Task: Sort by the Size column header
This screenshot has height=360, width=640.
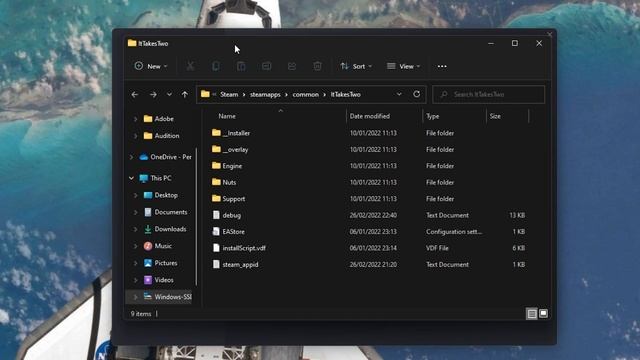Action: pyautogui.click(x=495, y=116)
